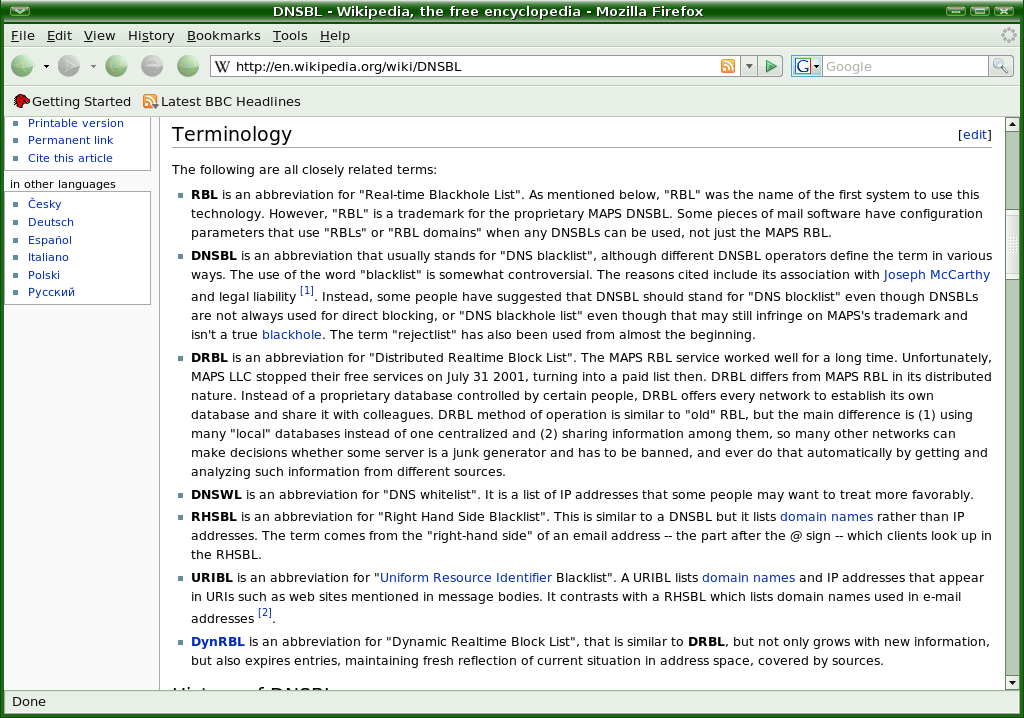The height and width of the screenshot is (718, 1024).
Task: Click the Terminology heading text
Action: 232,134
